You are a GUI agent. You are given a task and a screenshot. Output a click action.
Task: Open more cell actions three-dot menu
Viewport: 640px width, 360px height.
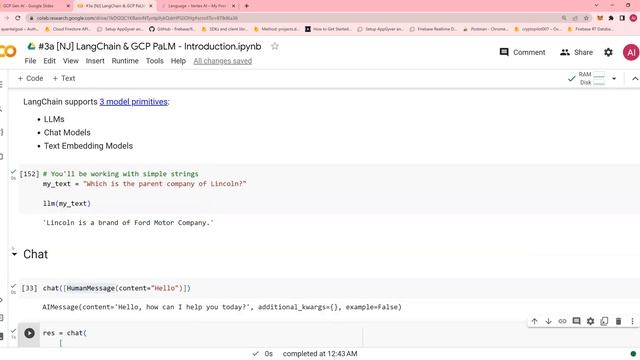click(632, 321)
